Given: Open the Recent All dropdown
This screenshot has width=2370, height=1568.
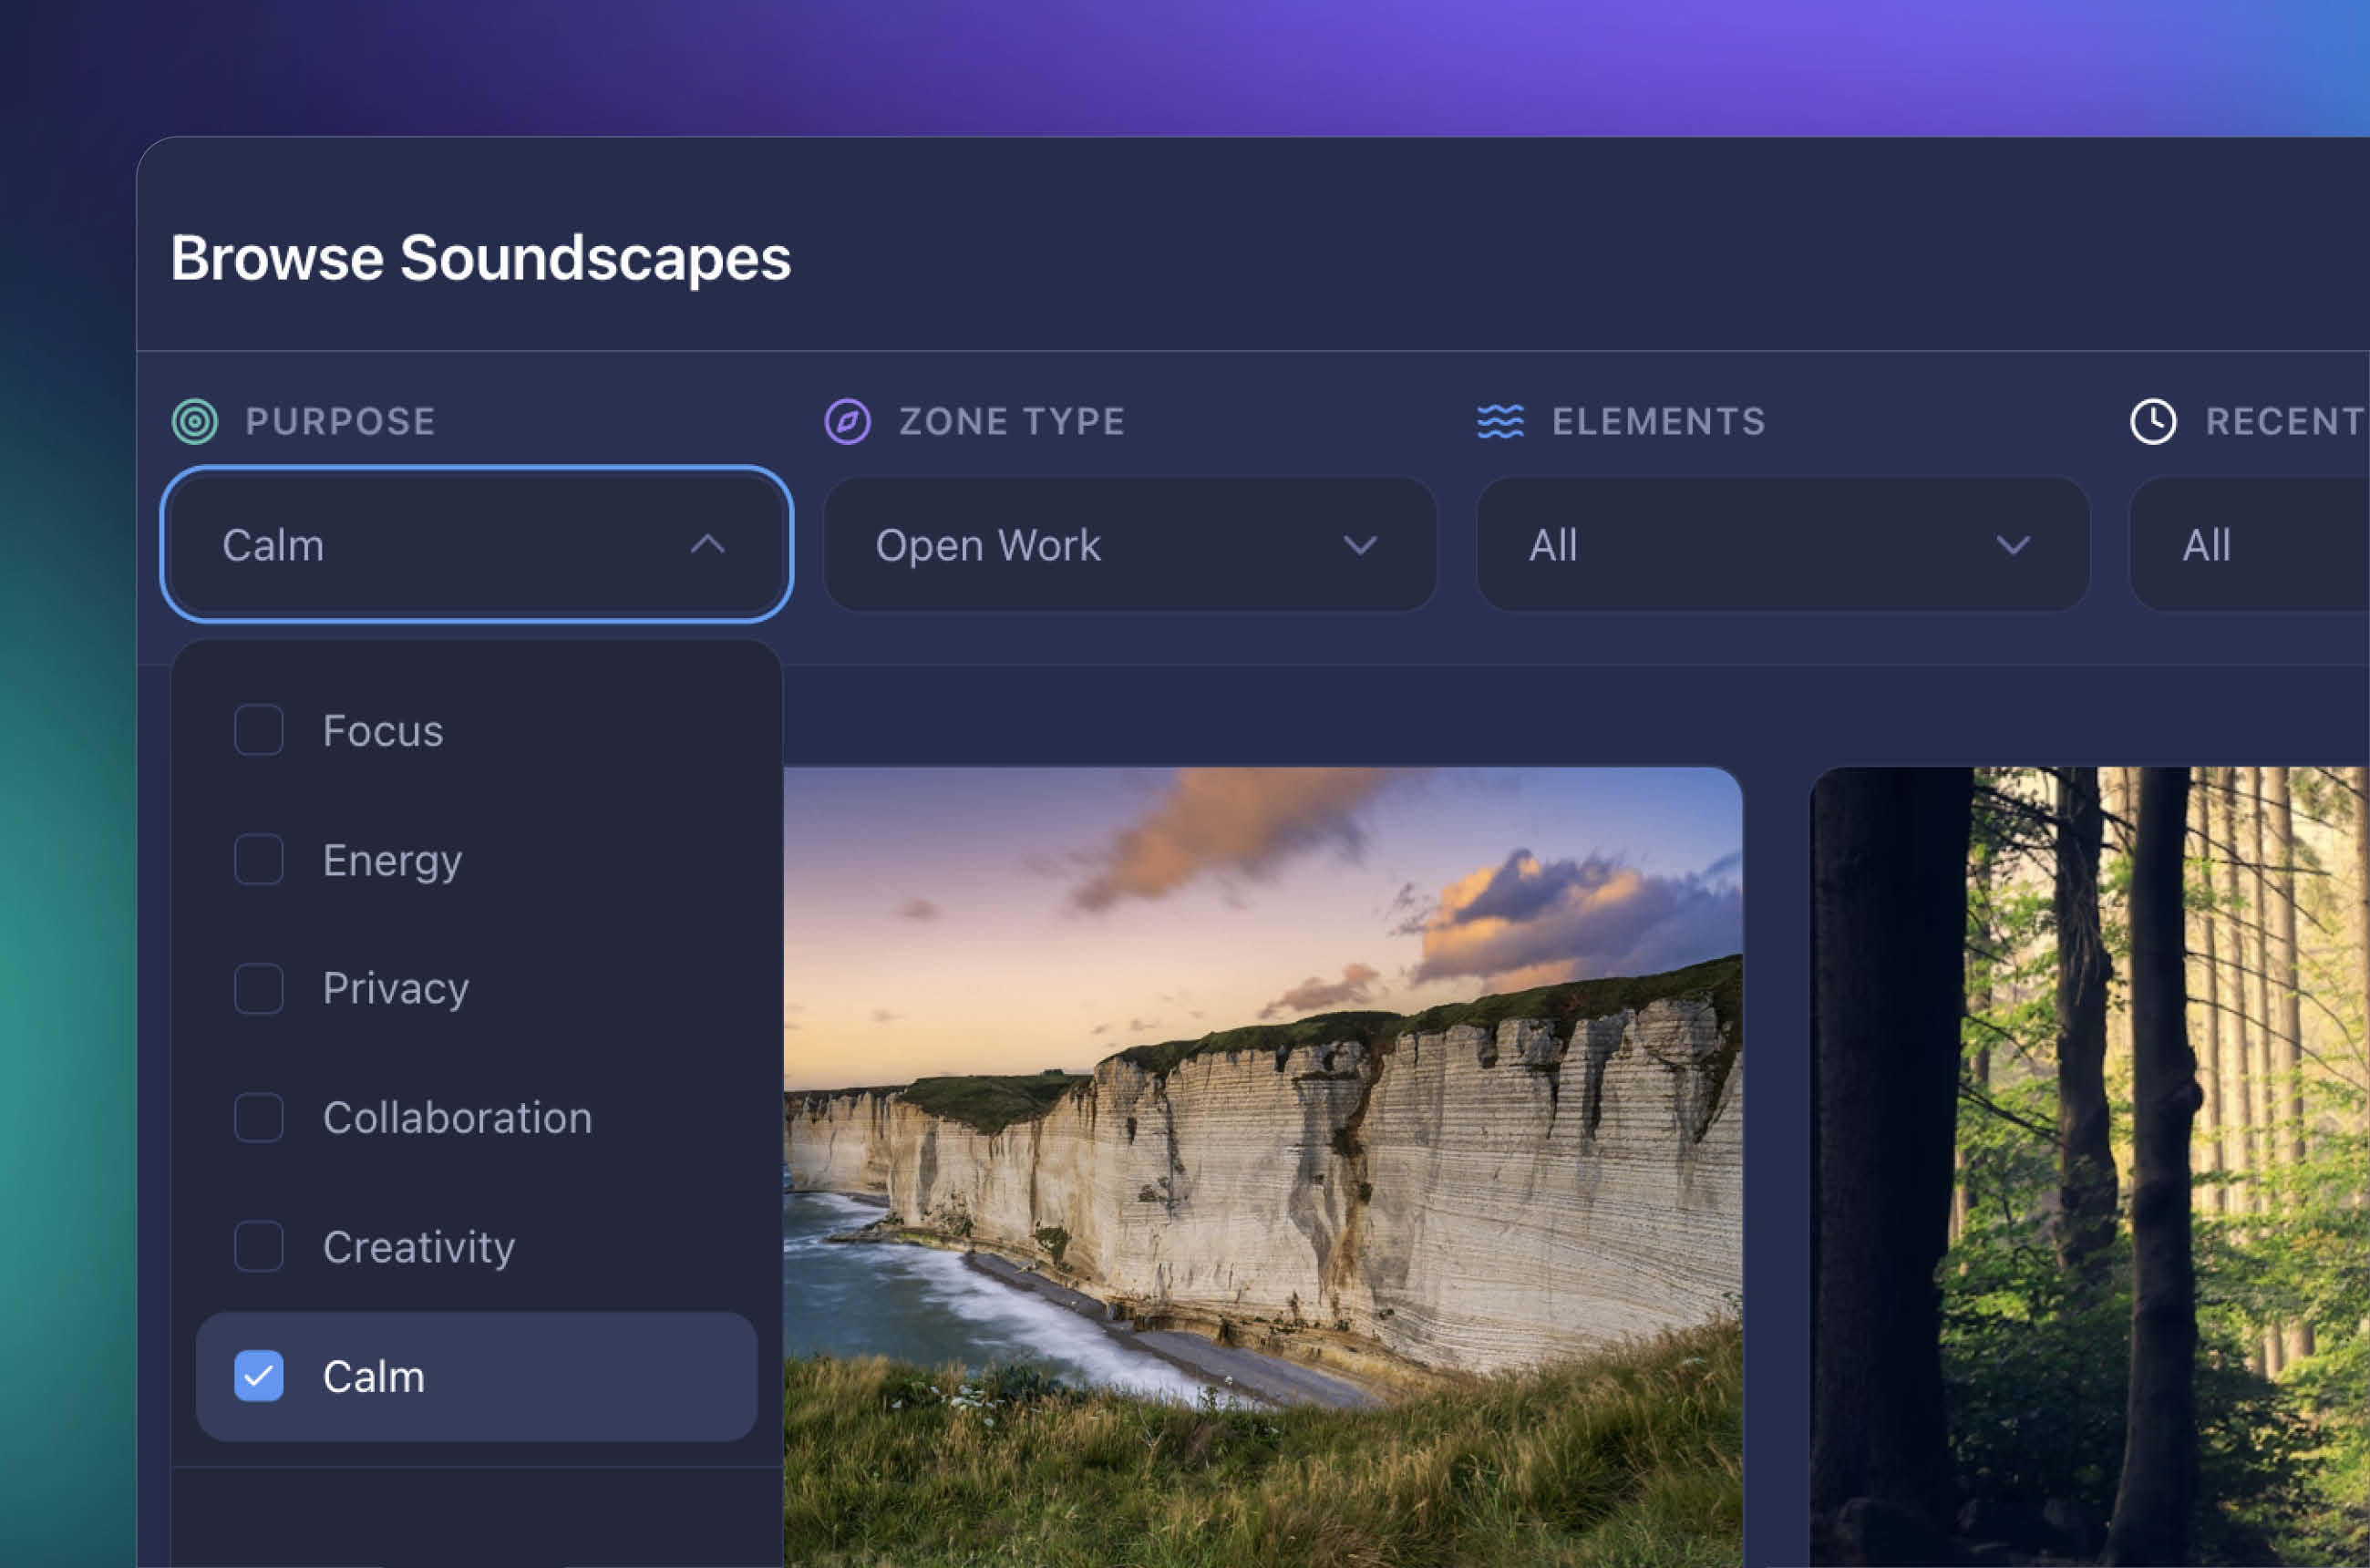Looking at the screenshot, I should pyautogui.click(x=2250, y=545).
